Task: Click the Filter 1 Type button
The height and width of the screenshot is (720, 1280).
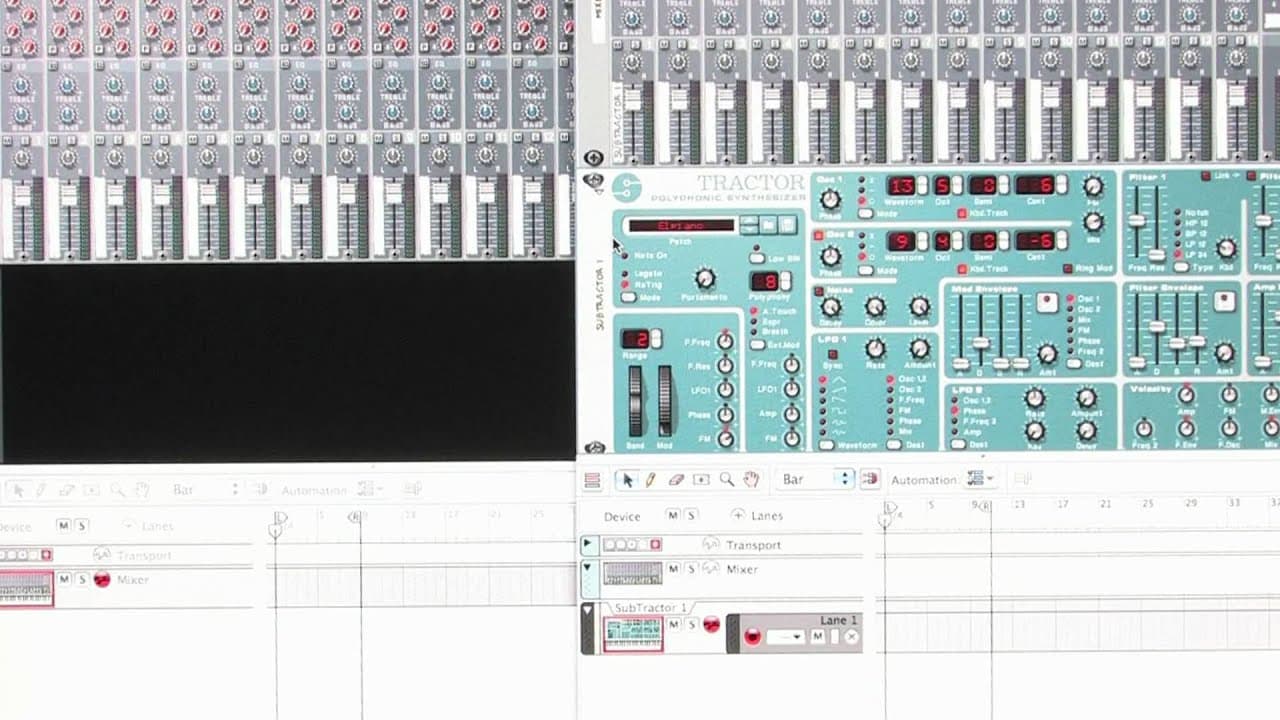Action: 1182,267
